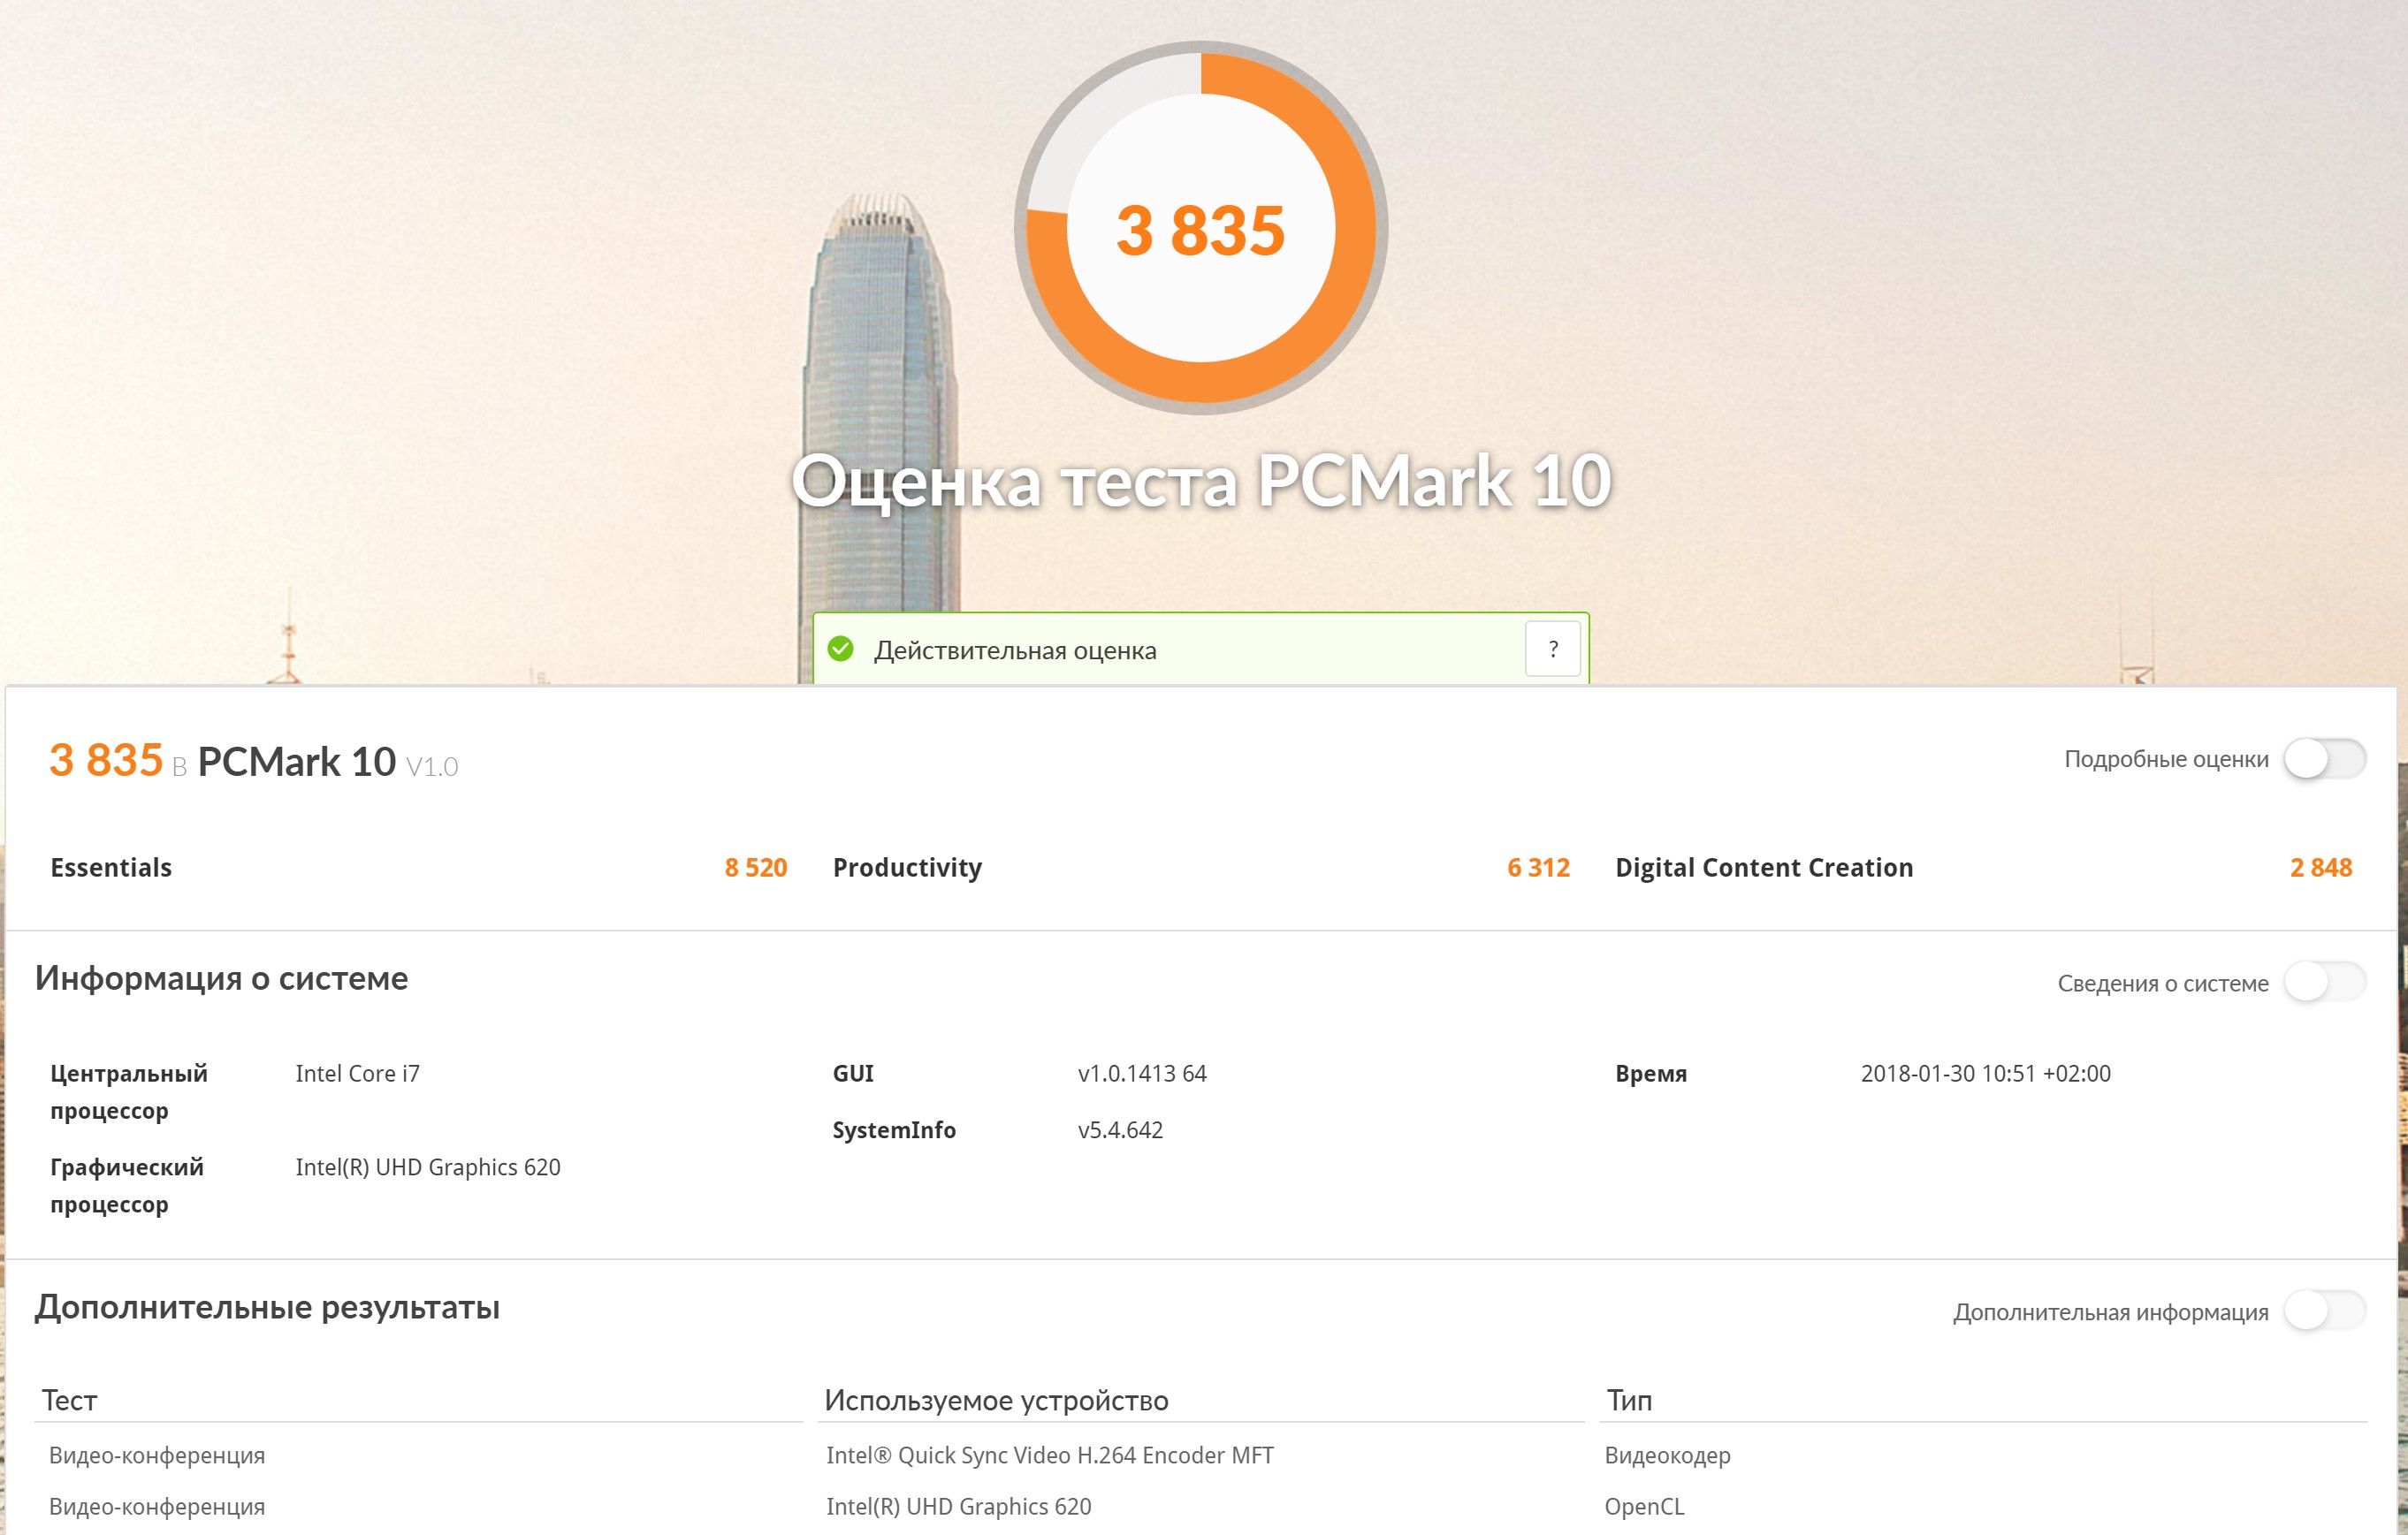Enable the Дополнительная информация switch
This screenshot has height=1535, width=2408.
2324,1310
